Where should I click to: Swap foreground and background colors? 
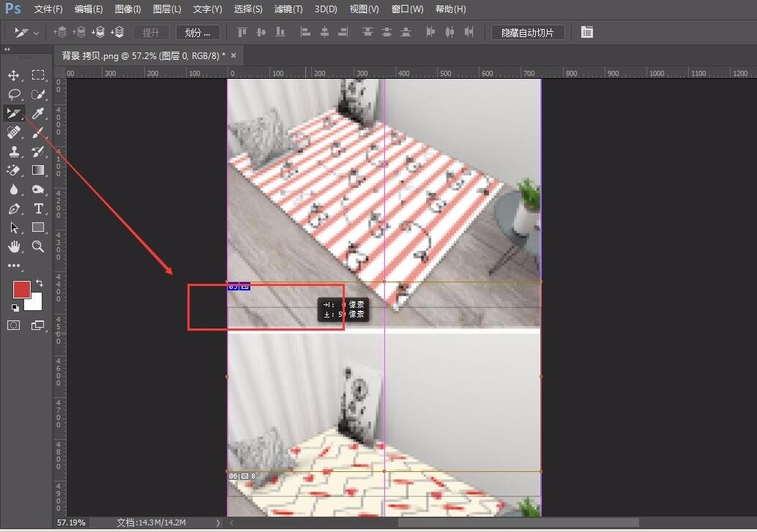coord(39,283)
